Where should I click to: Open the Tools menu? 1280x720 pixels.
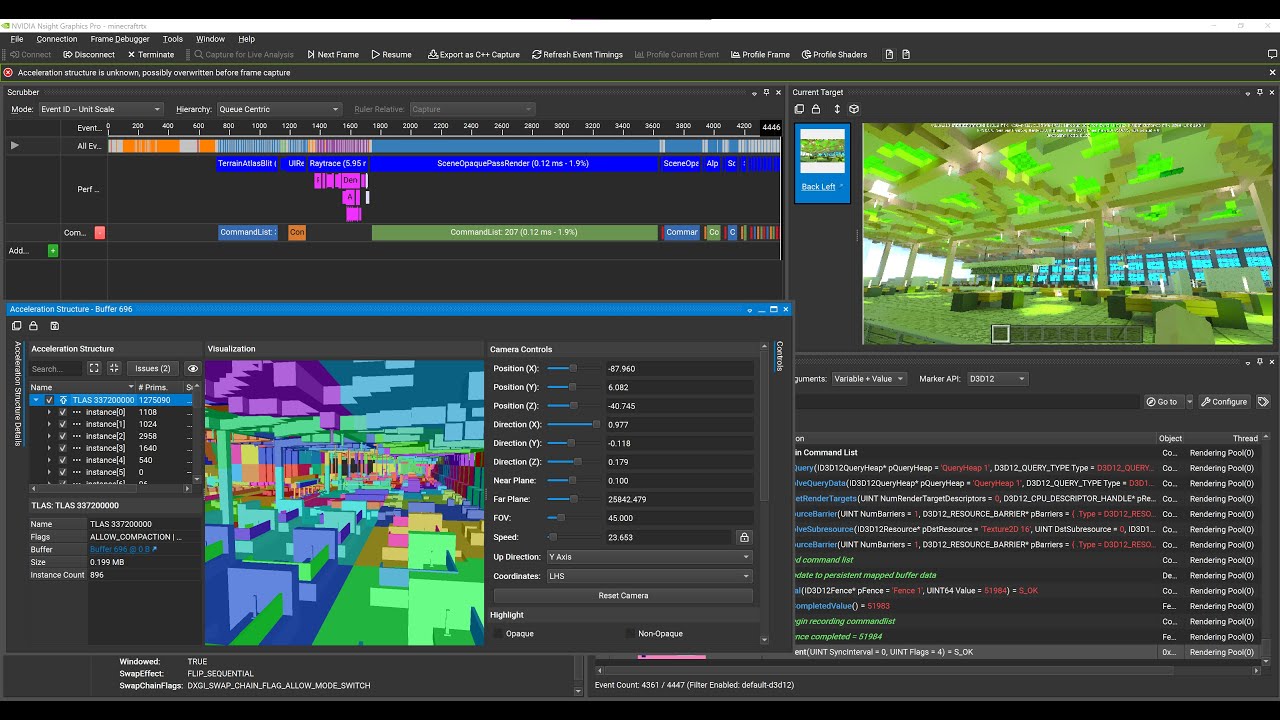click(x=173, y=39)
